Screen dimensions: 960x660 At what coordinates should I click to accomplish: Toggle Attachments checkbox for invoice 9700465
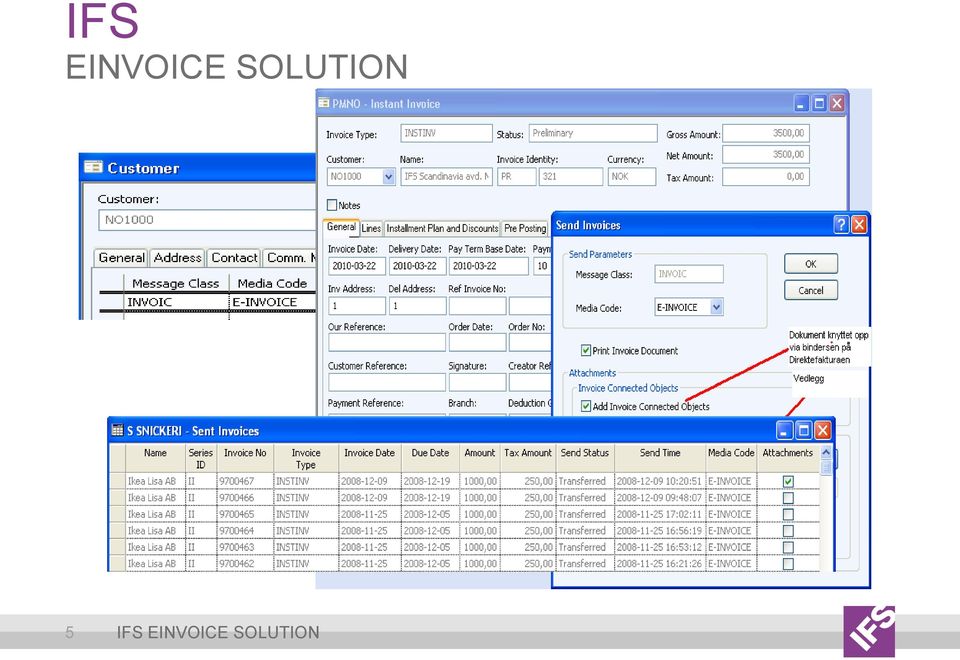click(788, 514)
